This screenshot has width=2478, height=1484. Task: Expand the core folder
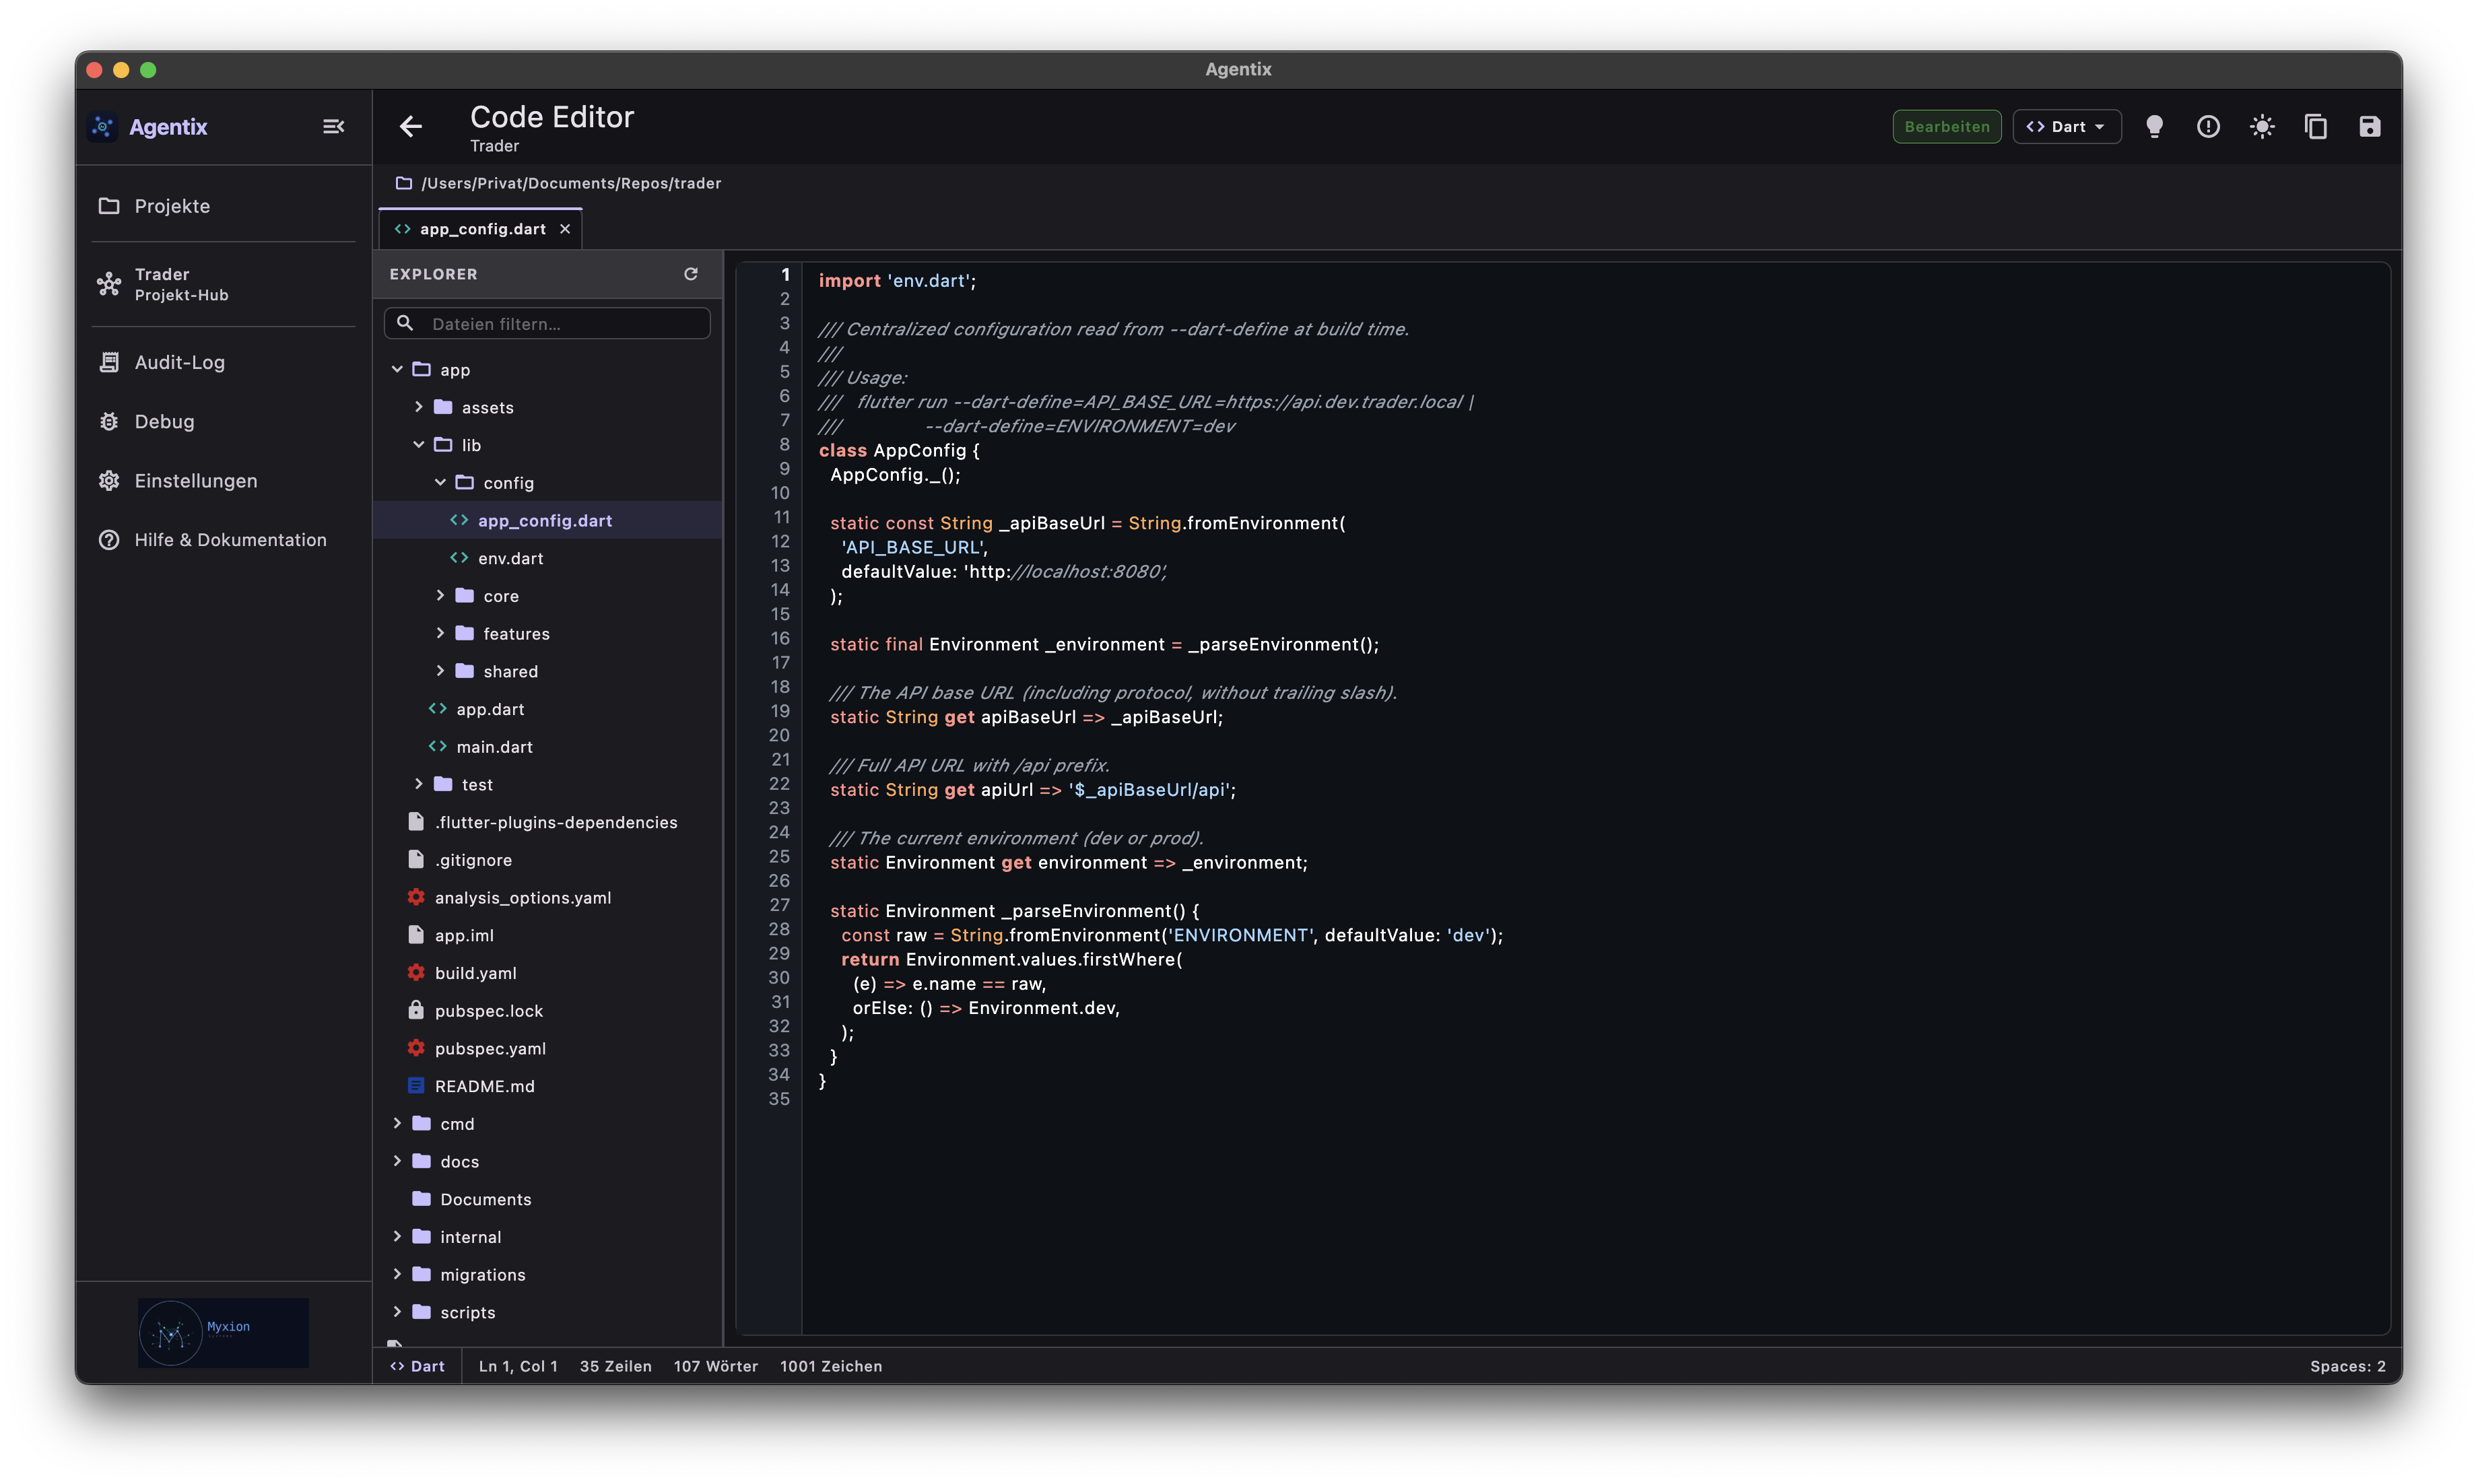[440, 596]
